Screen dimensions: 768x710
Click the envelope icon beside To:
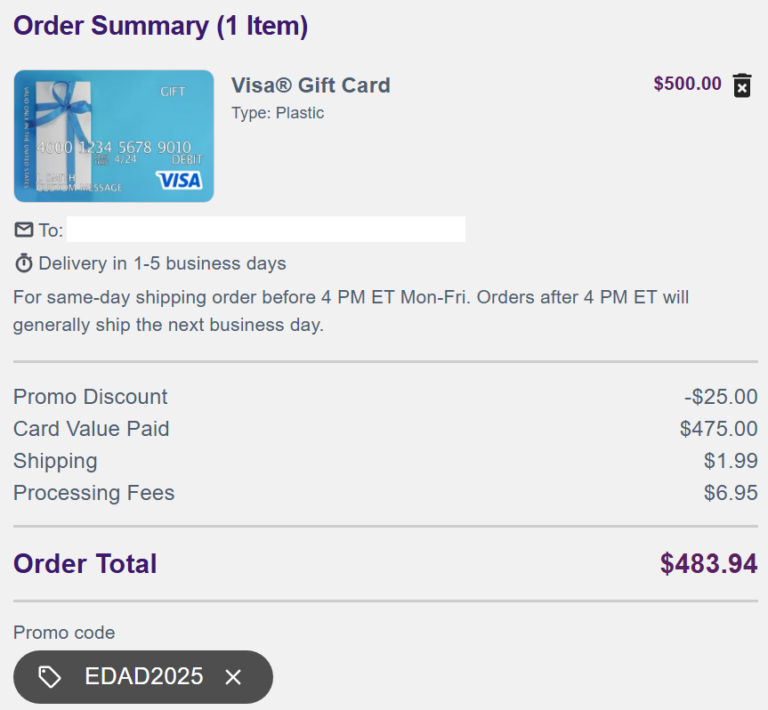click(x=24, y=230)
